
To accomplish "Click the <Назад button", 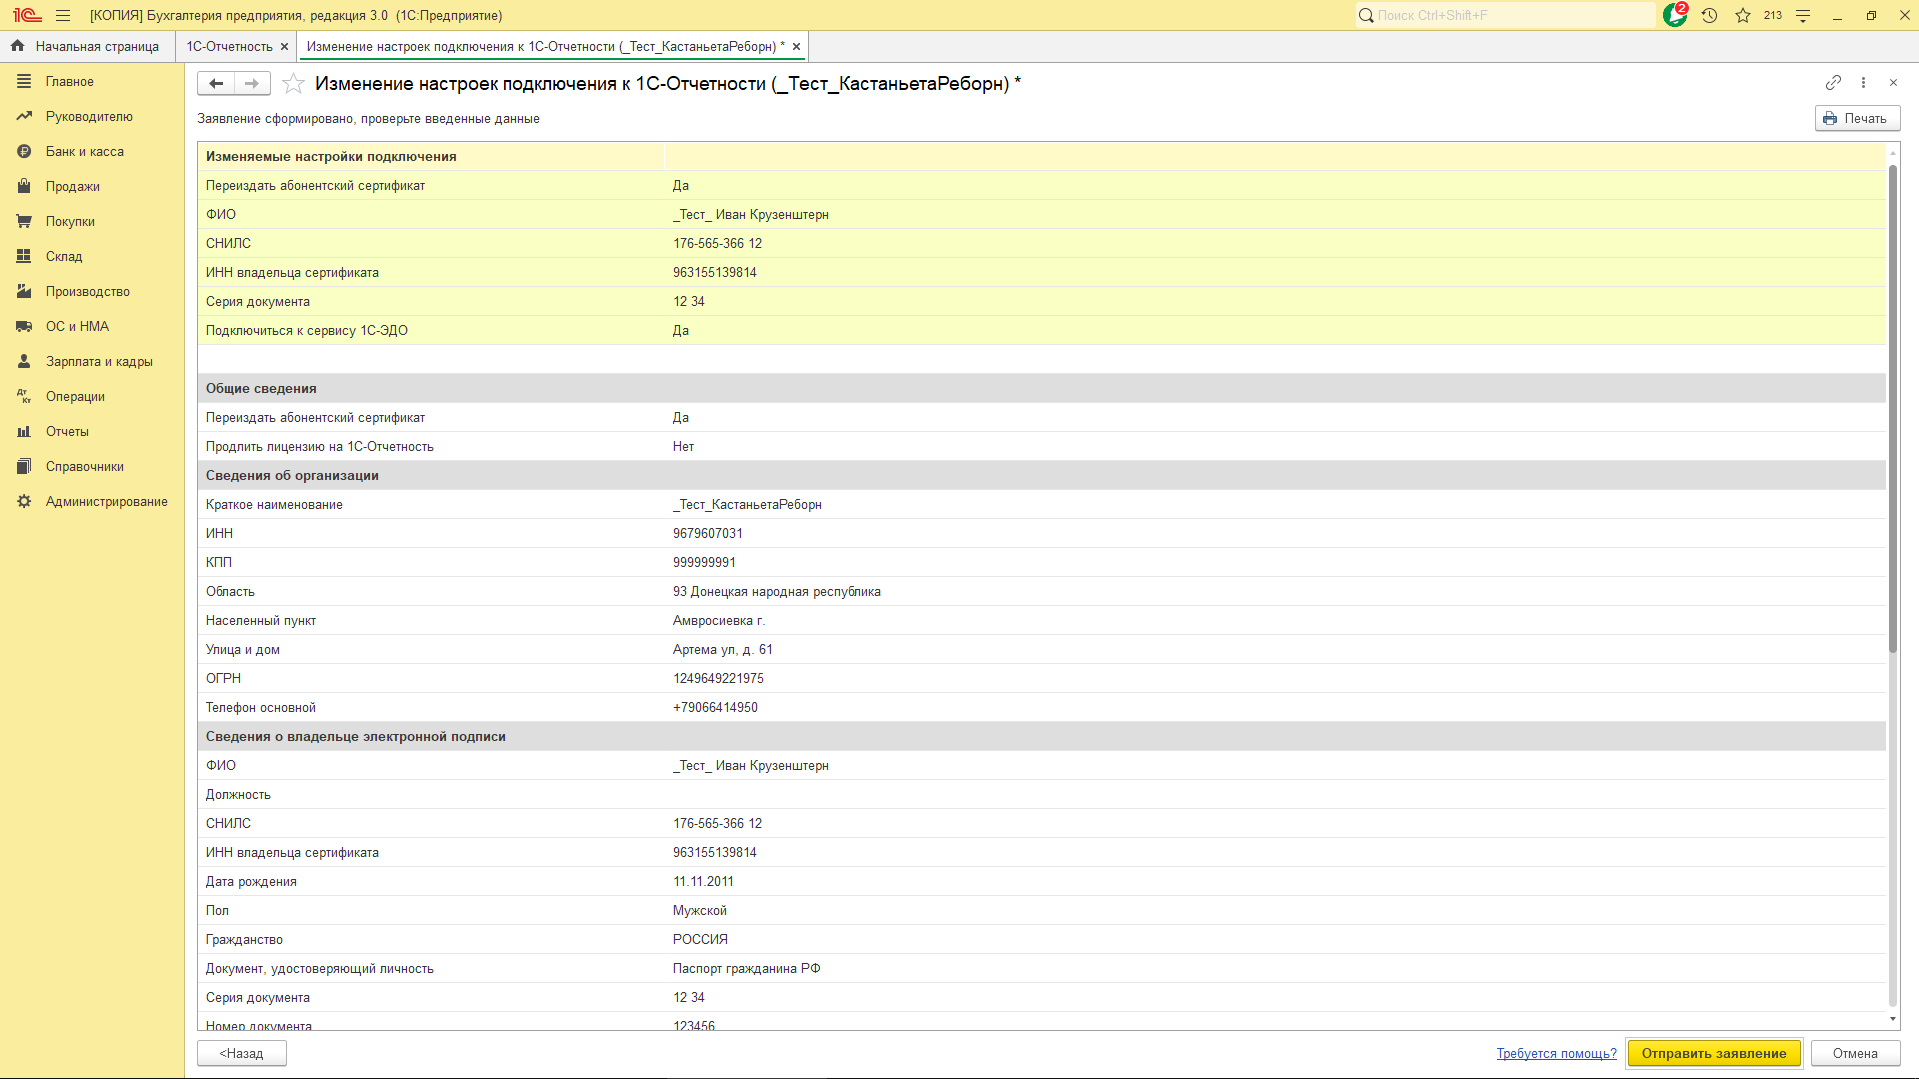I will (x=242, y=1053).
